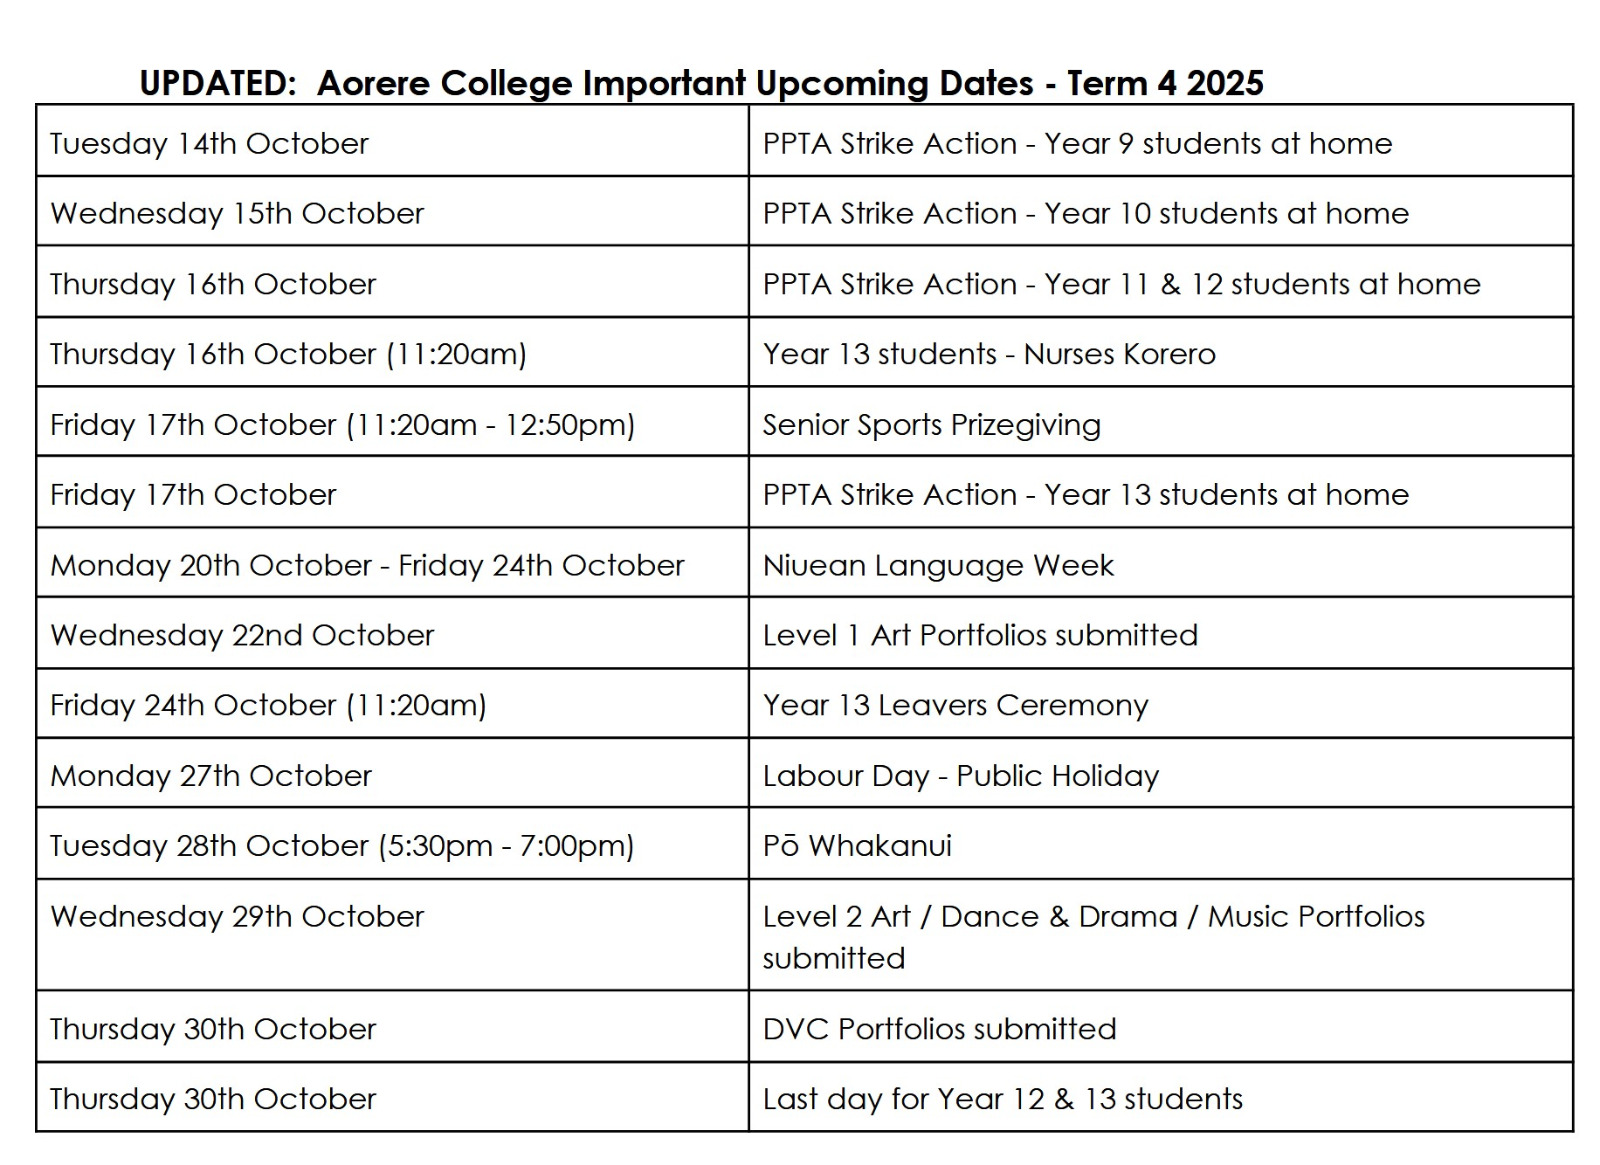Click the Labour Day - Public Holiday entry
The image size is (1600, 1165).
point(960,776)
